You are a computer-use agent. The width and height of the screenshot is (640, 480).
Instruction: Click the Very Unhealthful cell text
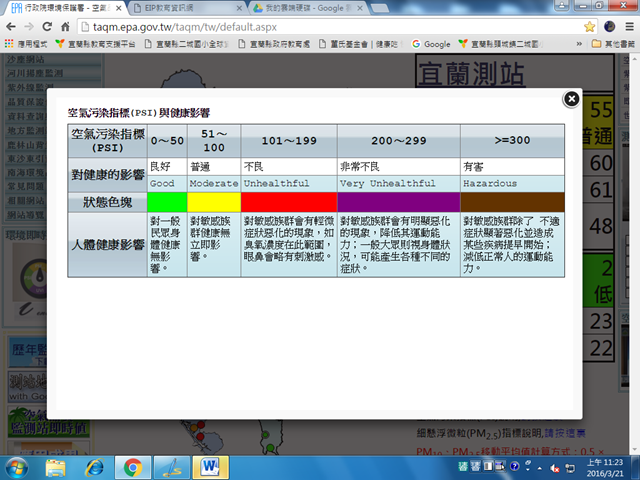click(x=388, y=184)
